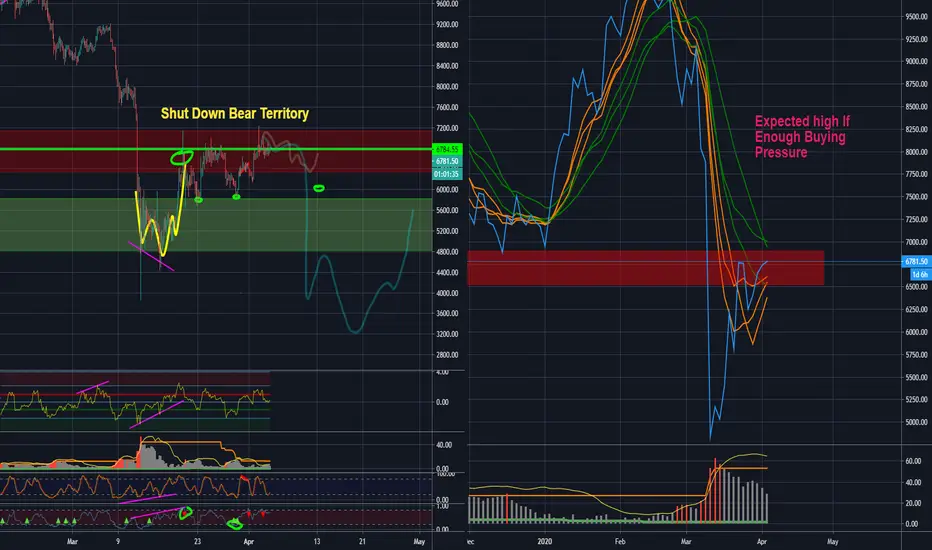
Task: Click the 5600.00 label on left price axis
Action: (x=447, y=210)
